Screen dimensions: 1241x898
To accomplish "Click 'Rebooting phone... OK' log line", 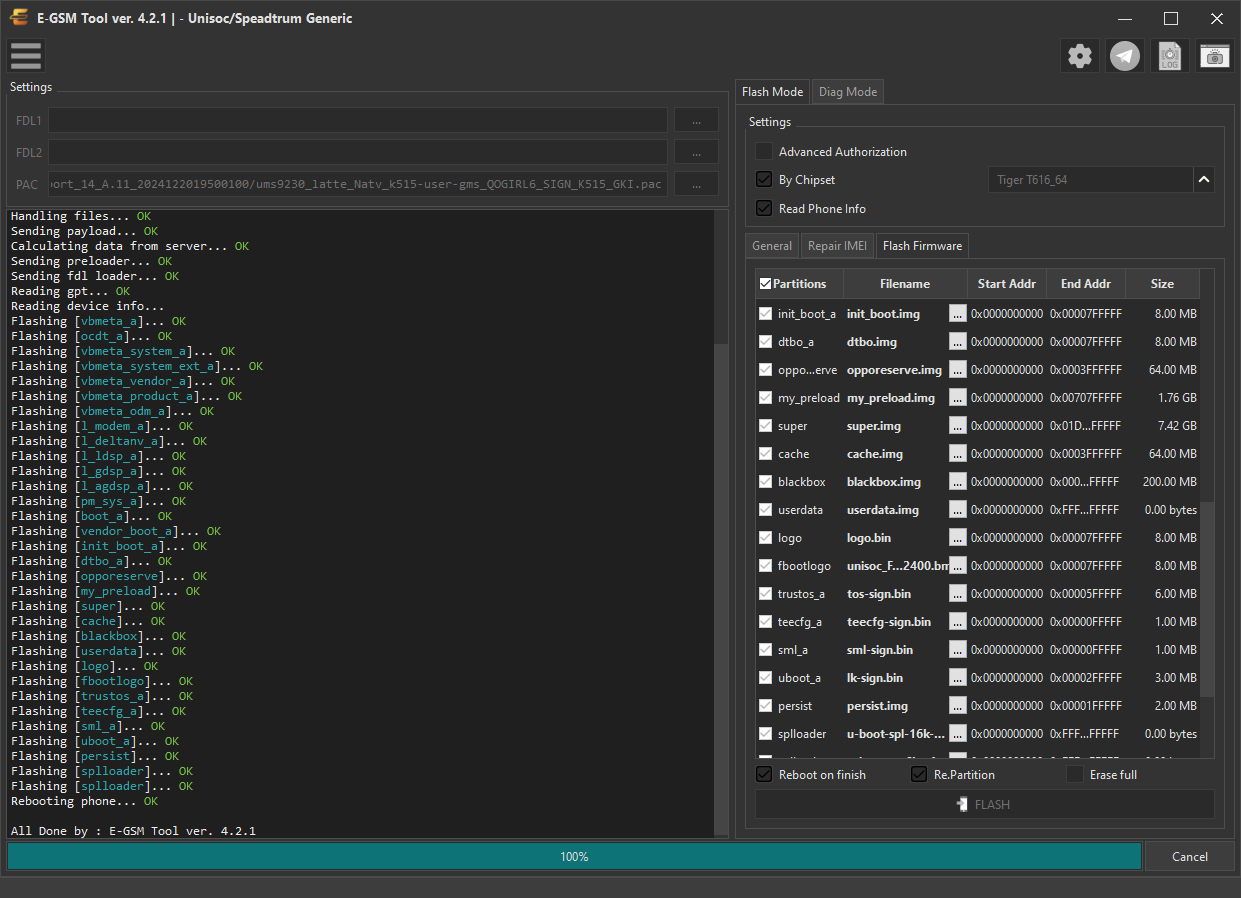I will point(84,801).
